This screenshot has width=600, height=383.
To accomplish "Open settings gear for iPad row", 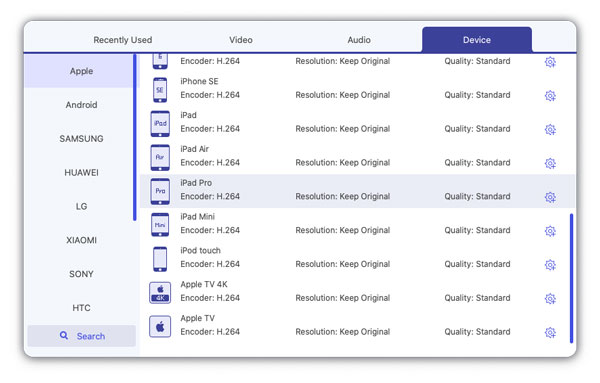I will coord(550,129).
